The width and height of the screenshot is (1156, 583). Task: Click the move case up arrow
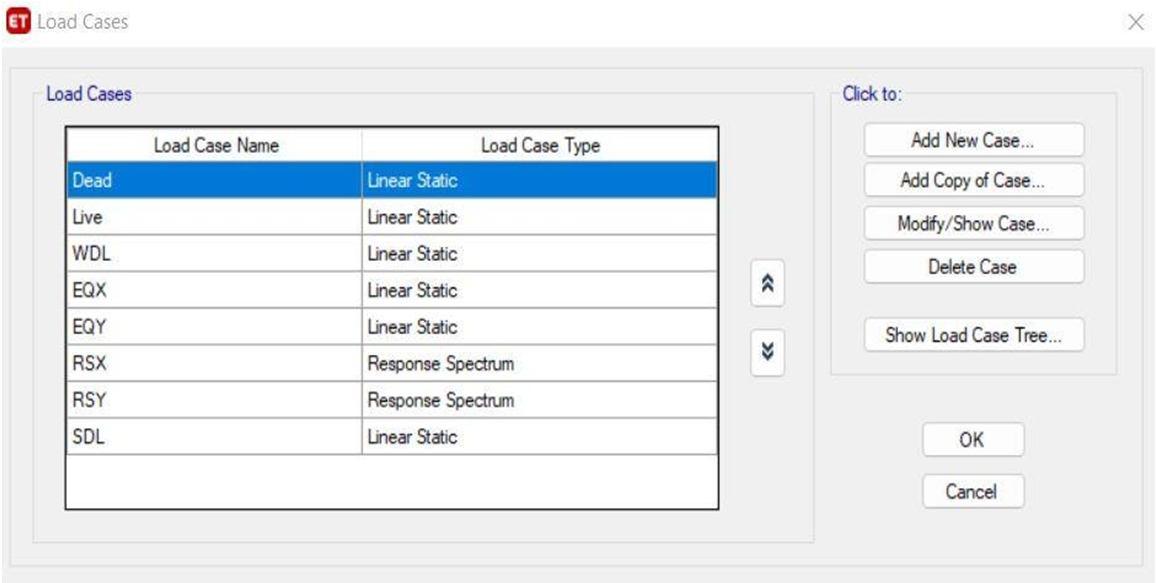768,284
